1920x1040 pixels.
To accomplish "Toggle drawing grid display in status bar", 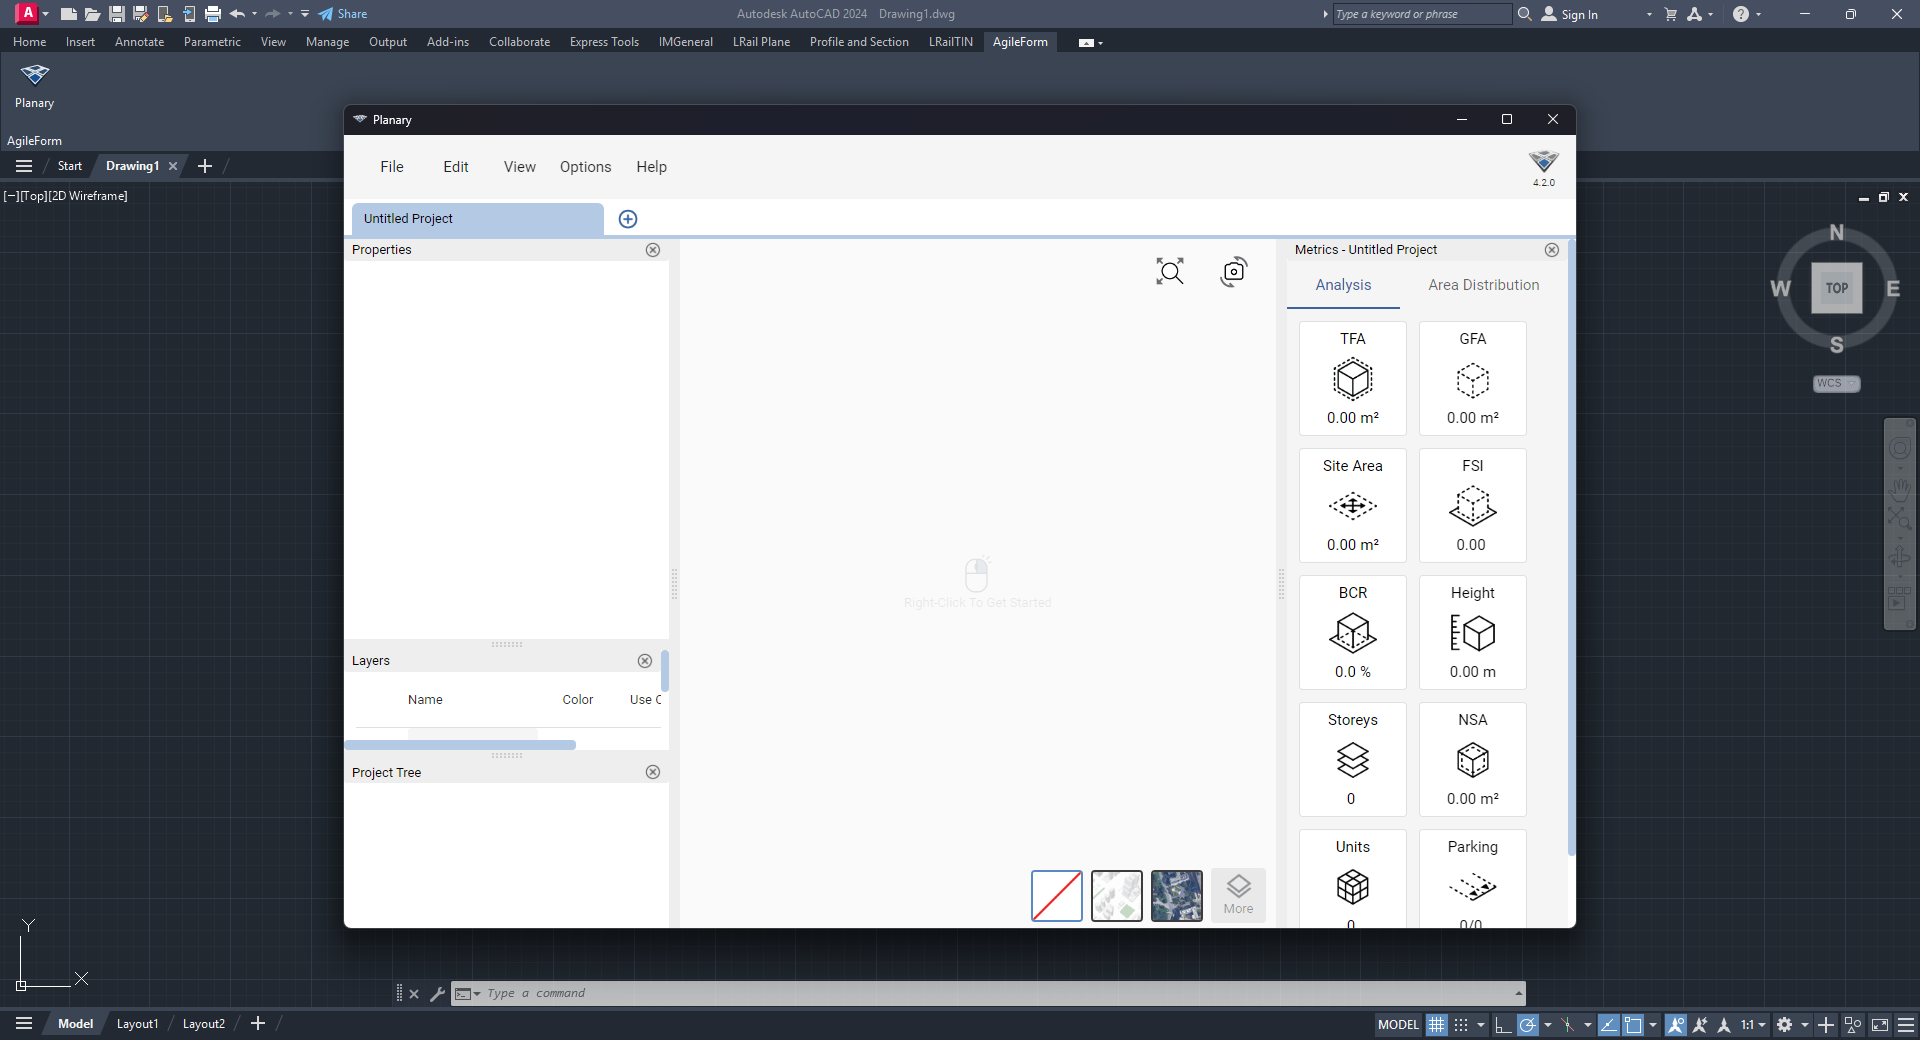I will click(1437, 1025).
